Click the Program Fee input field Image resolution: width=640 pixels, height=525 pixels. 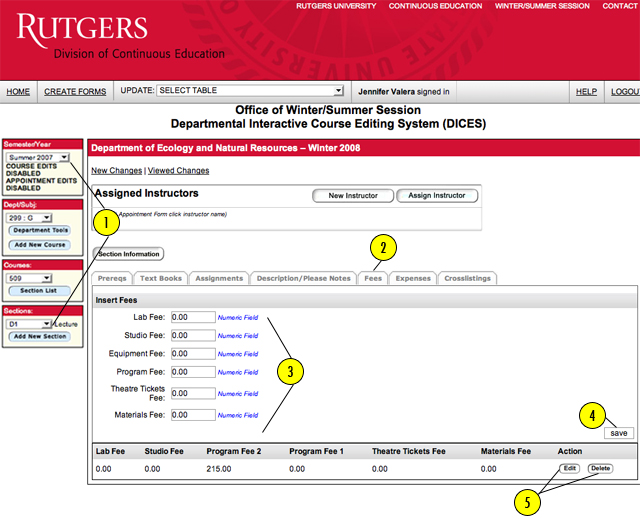[x=193, y=372]
